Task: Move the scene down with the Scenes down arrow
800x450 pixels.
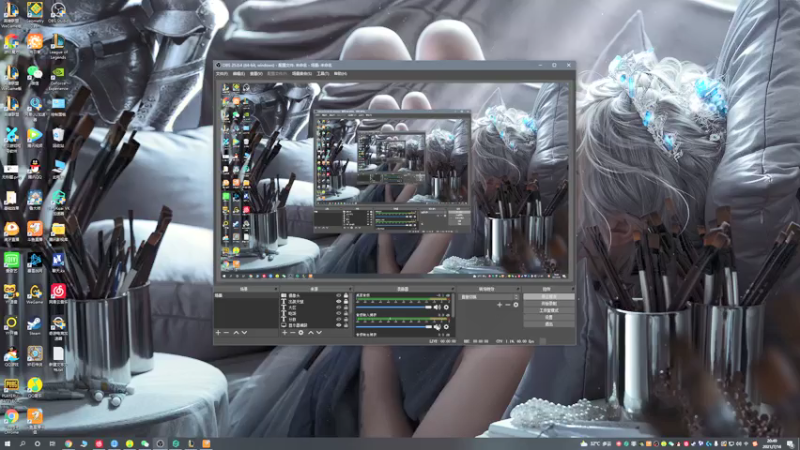Action: point(244,333)
